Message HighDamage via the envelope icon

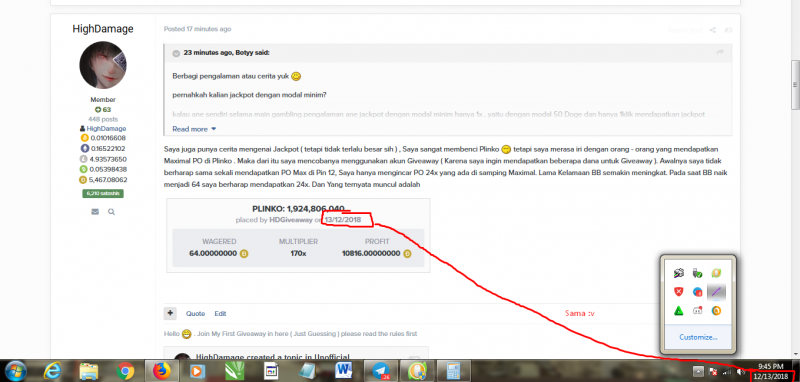(95, 212)
